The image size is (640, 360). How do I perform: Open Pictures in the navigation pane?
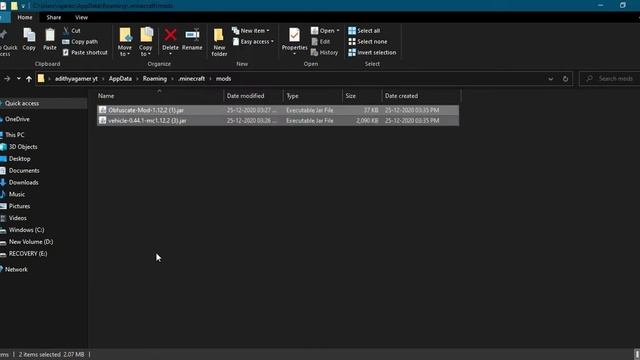coord(19,206)
